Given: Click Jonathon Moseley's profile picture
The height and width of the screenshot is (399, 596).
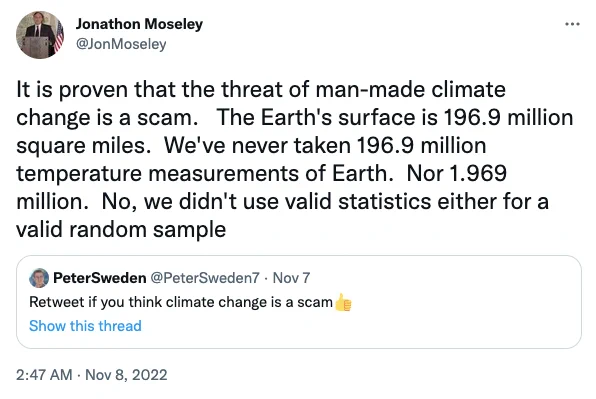Looking at the screenshot, I should (x=40, y=35).
